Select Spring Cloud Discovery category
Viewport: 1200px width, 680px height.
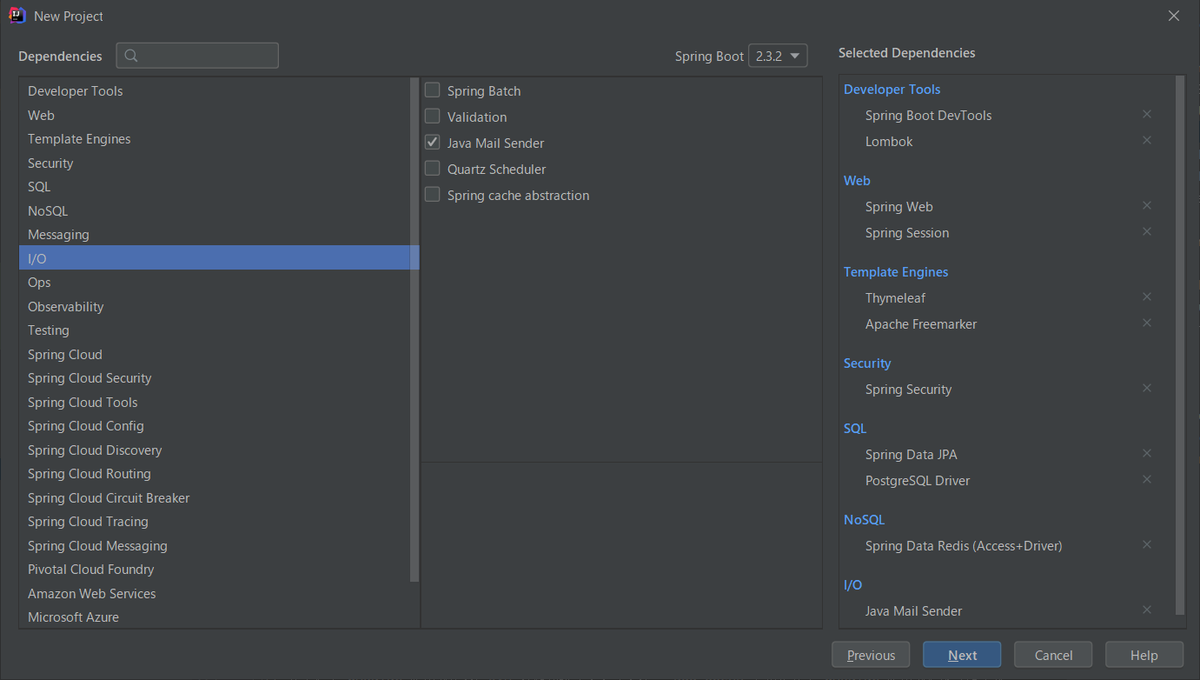214,450
